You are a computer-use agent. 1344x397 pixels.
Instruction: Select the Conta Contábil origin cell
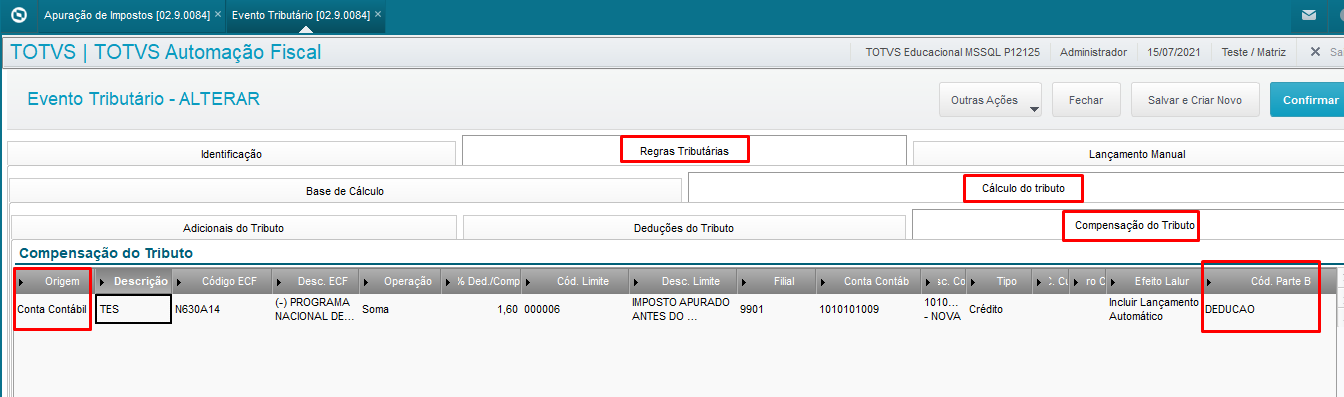(x=55, y=309)
